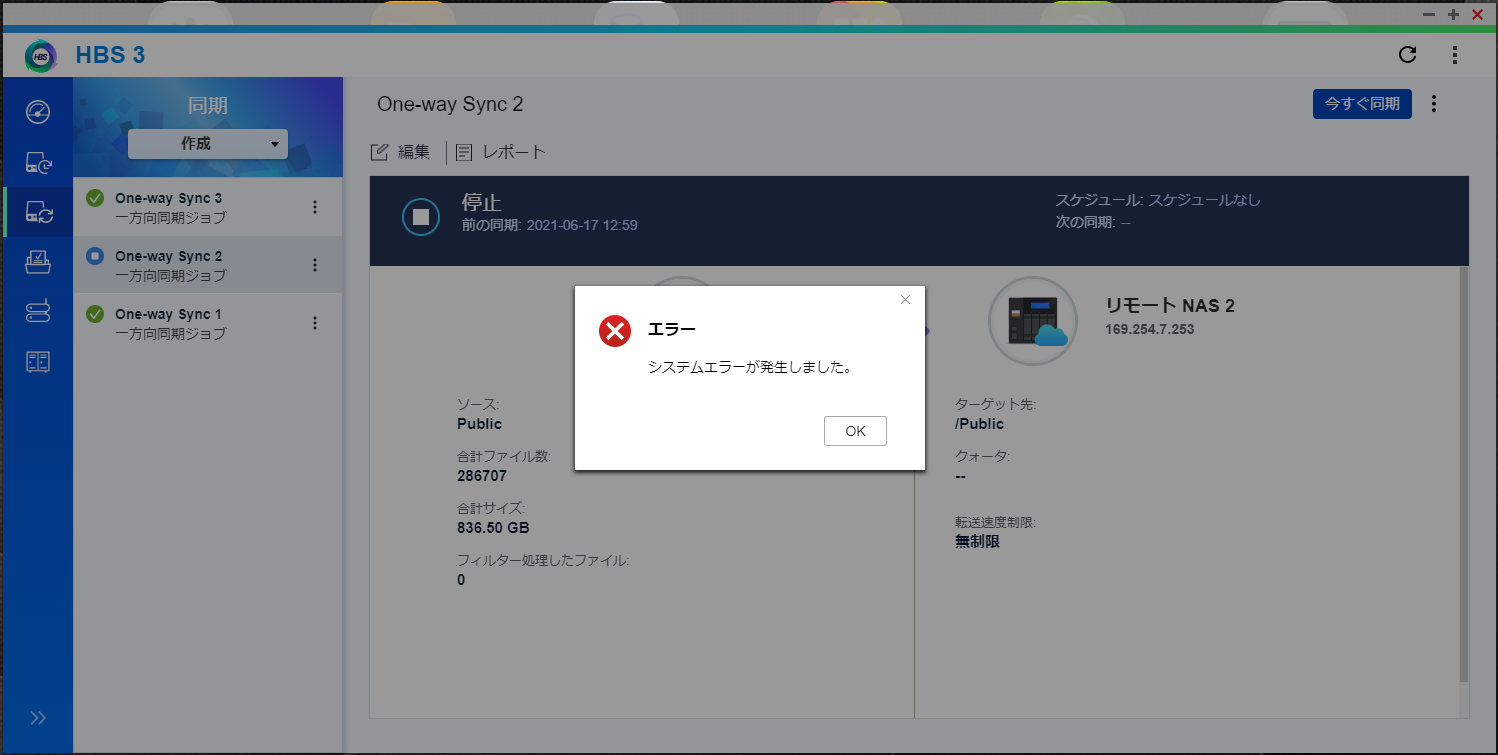Click the HBS 3 app logo

click(x=42, y=56)
